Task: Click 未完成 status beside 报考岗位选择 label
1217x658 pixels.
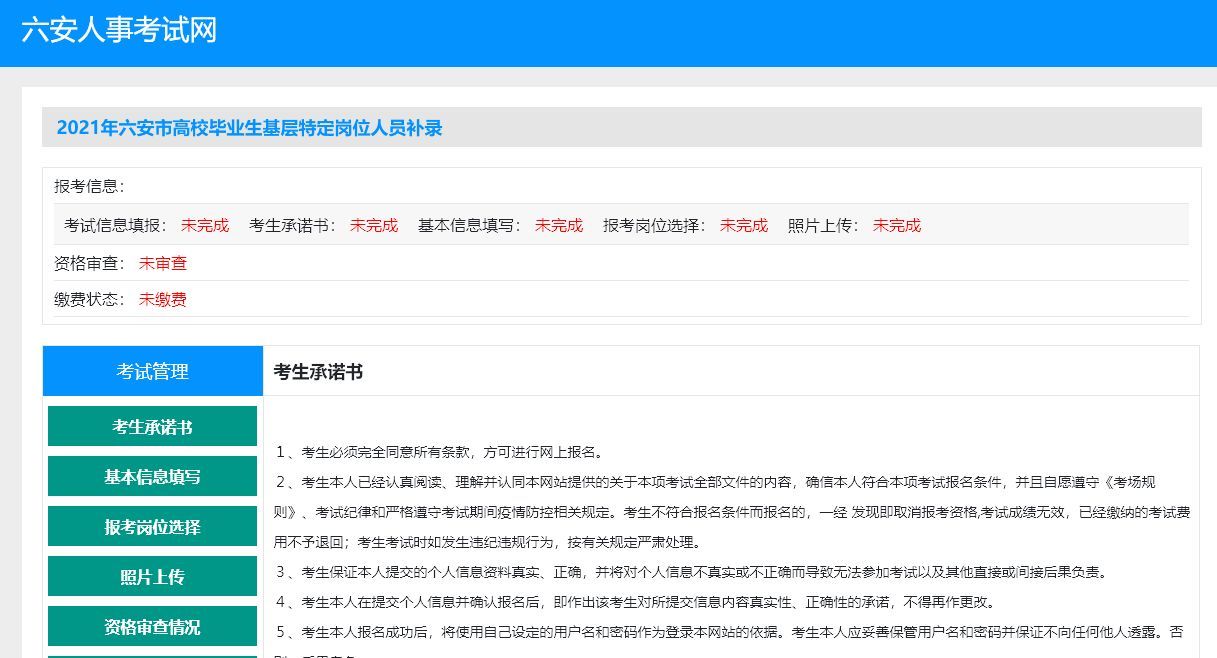Action: pyautogui.click(x=743, y=225)
